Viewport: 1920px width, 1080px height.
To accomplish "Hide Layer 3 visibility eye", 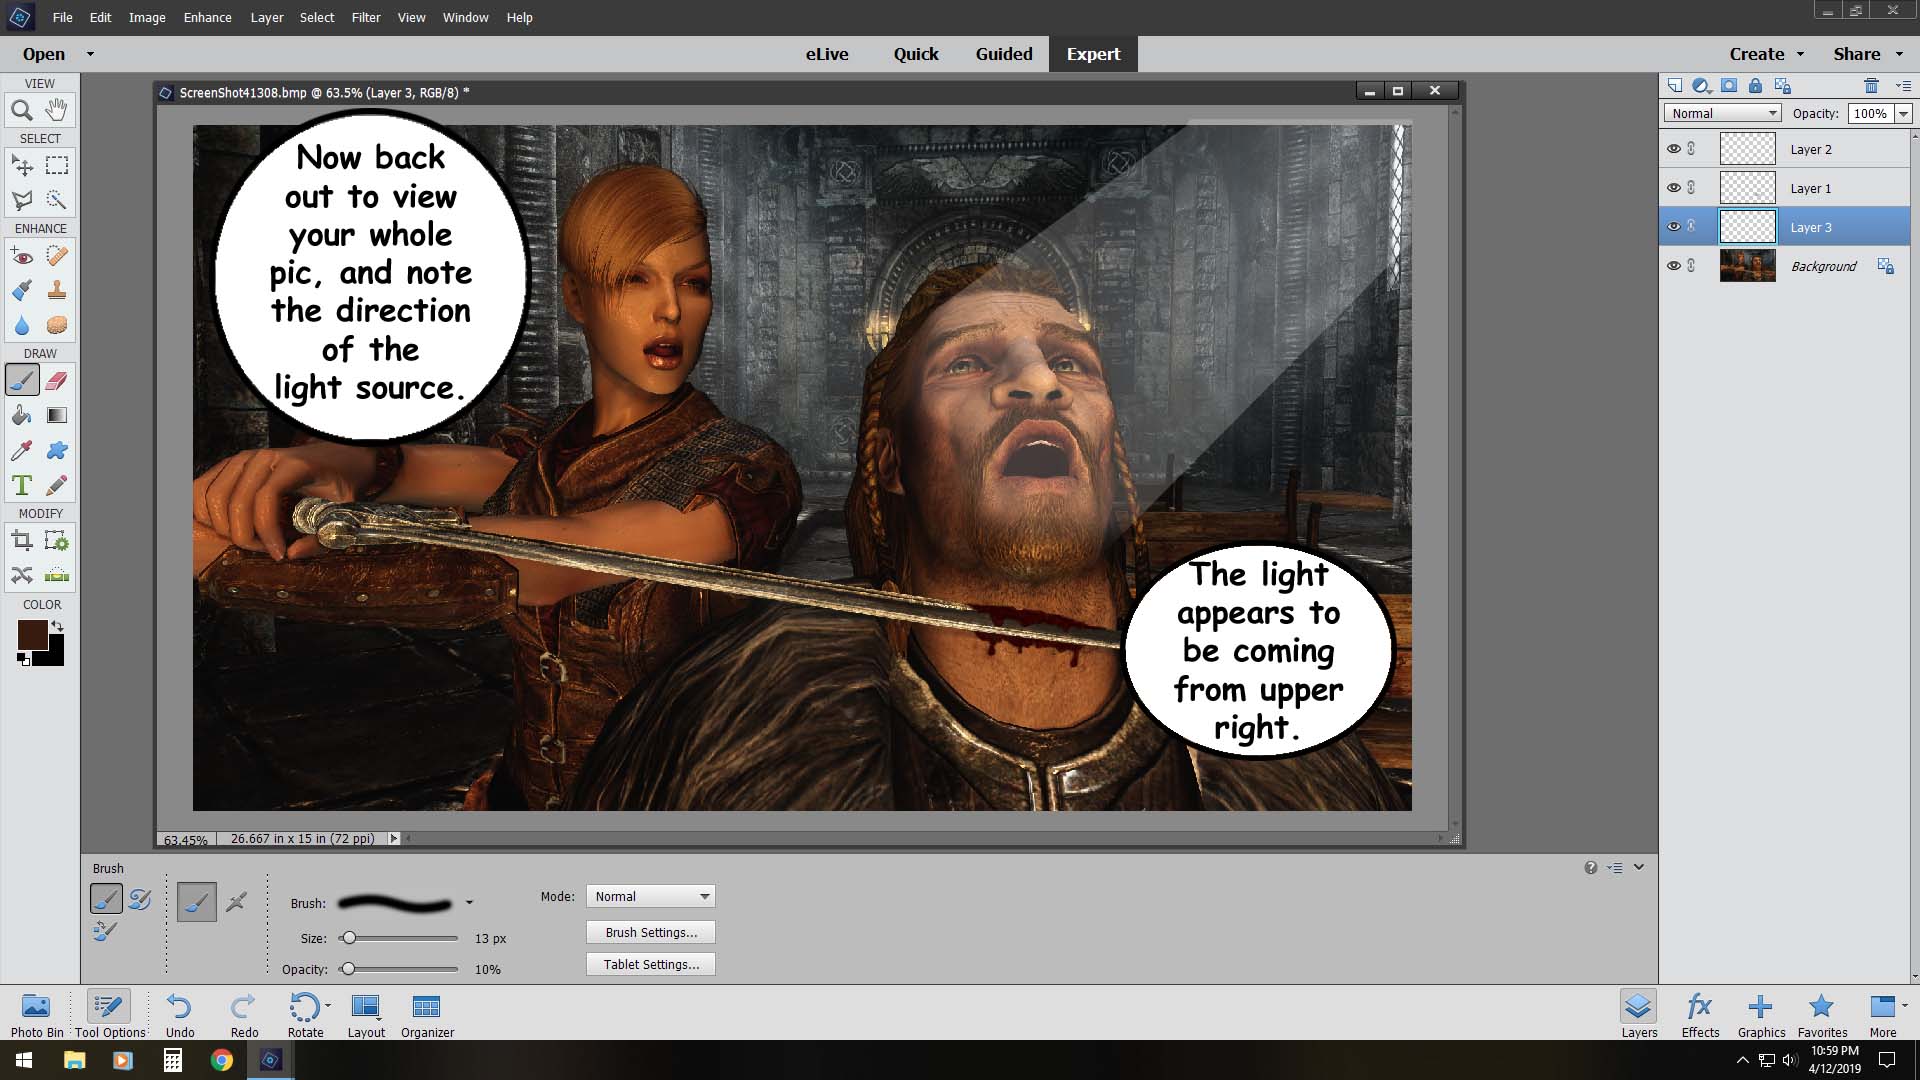I will click(x=1674, y=227).
